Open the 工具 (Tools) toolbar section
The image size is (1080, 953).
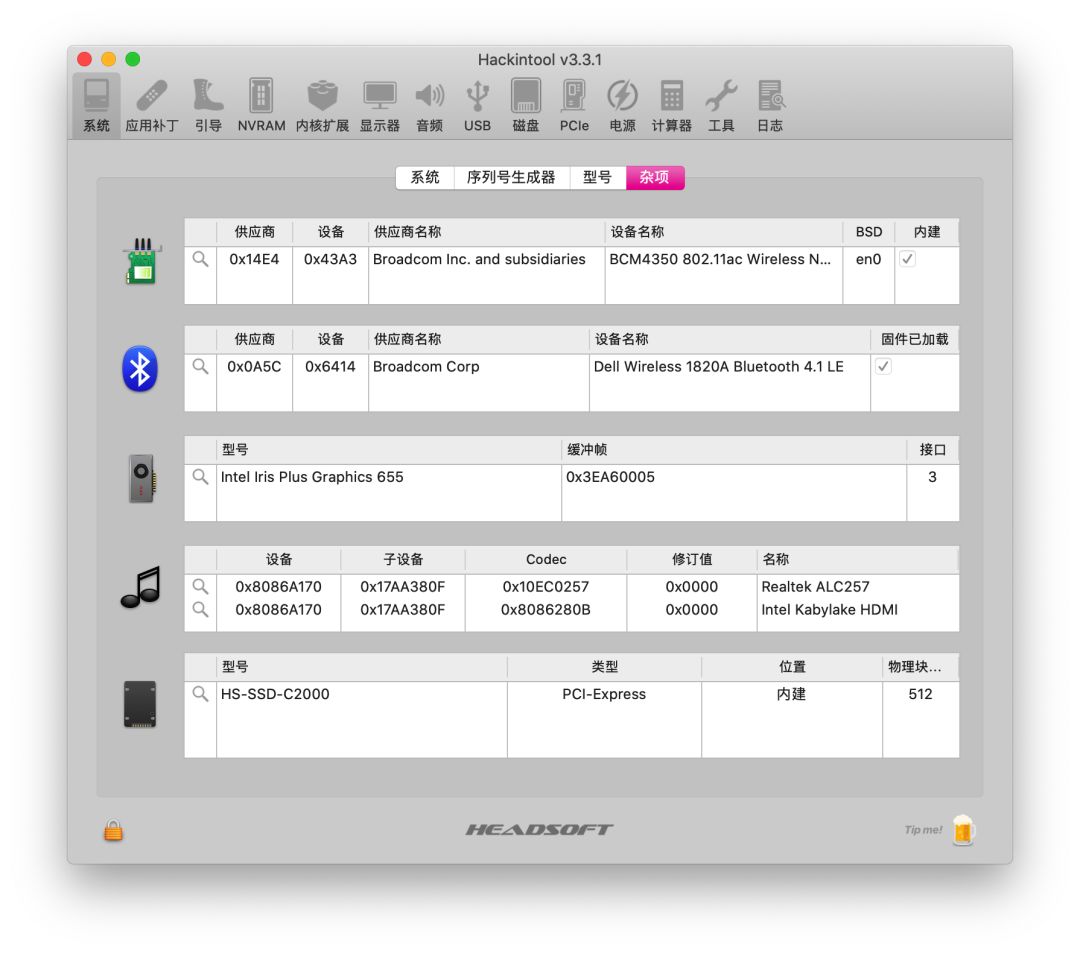click(721, 105)
